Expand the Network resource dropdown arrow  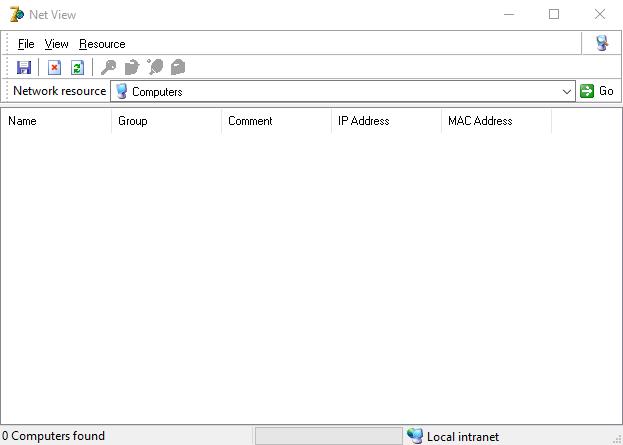pos(567,91)
